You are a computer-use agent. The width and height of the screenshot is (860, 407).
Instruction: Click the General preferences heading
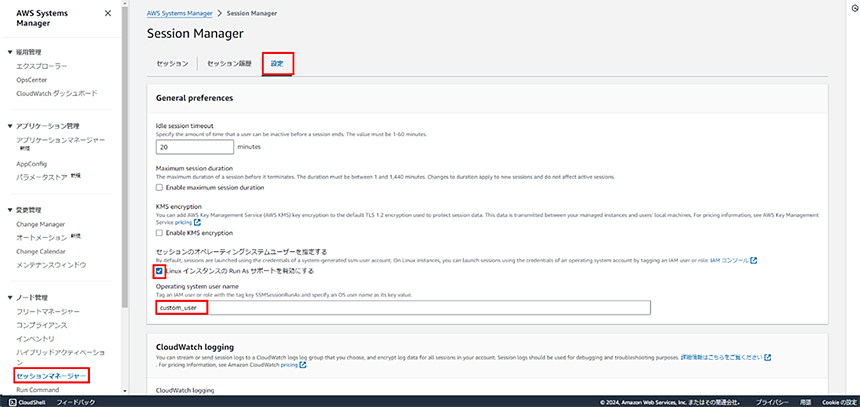[195, 98]
